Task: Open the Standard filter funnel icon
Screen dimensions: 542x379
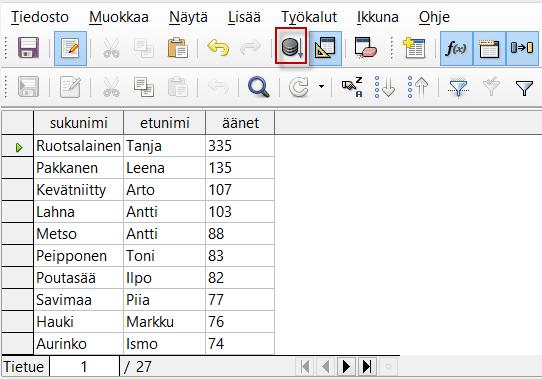Action: coord(524,88)
